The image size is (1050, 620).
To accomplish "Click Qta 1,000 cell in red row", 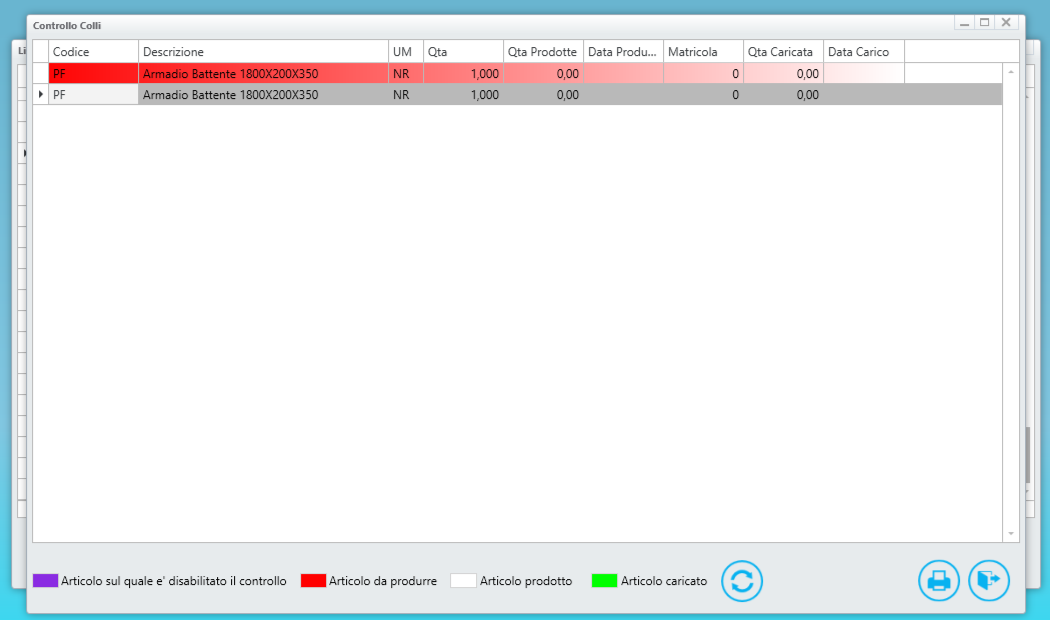I will click(463, 74).
